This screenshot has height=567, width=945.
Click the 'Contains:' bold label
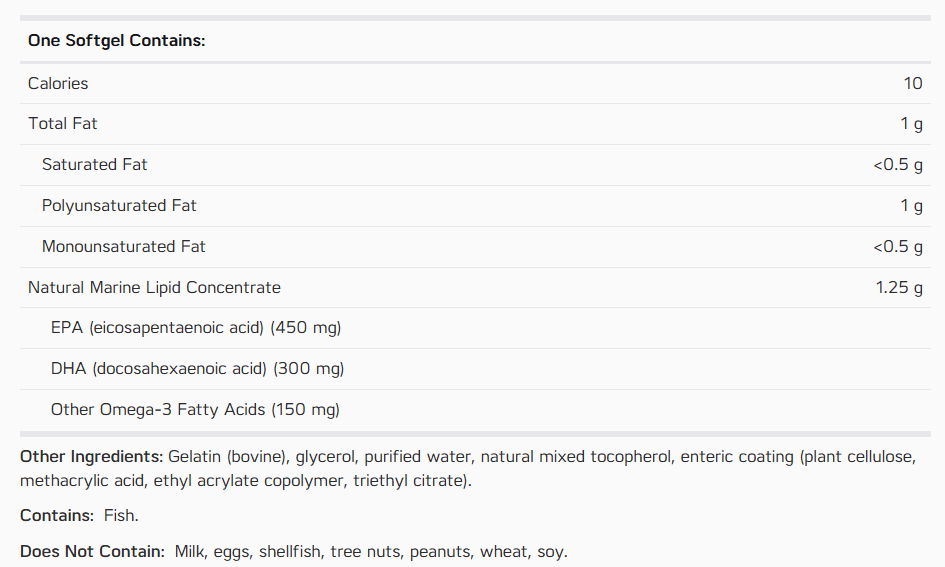pos(57,516)
